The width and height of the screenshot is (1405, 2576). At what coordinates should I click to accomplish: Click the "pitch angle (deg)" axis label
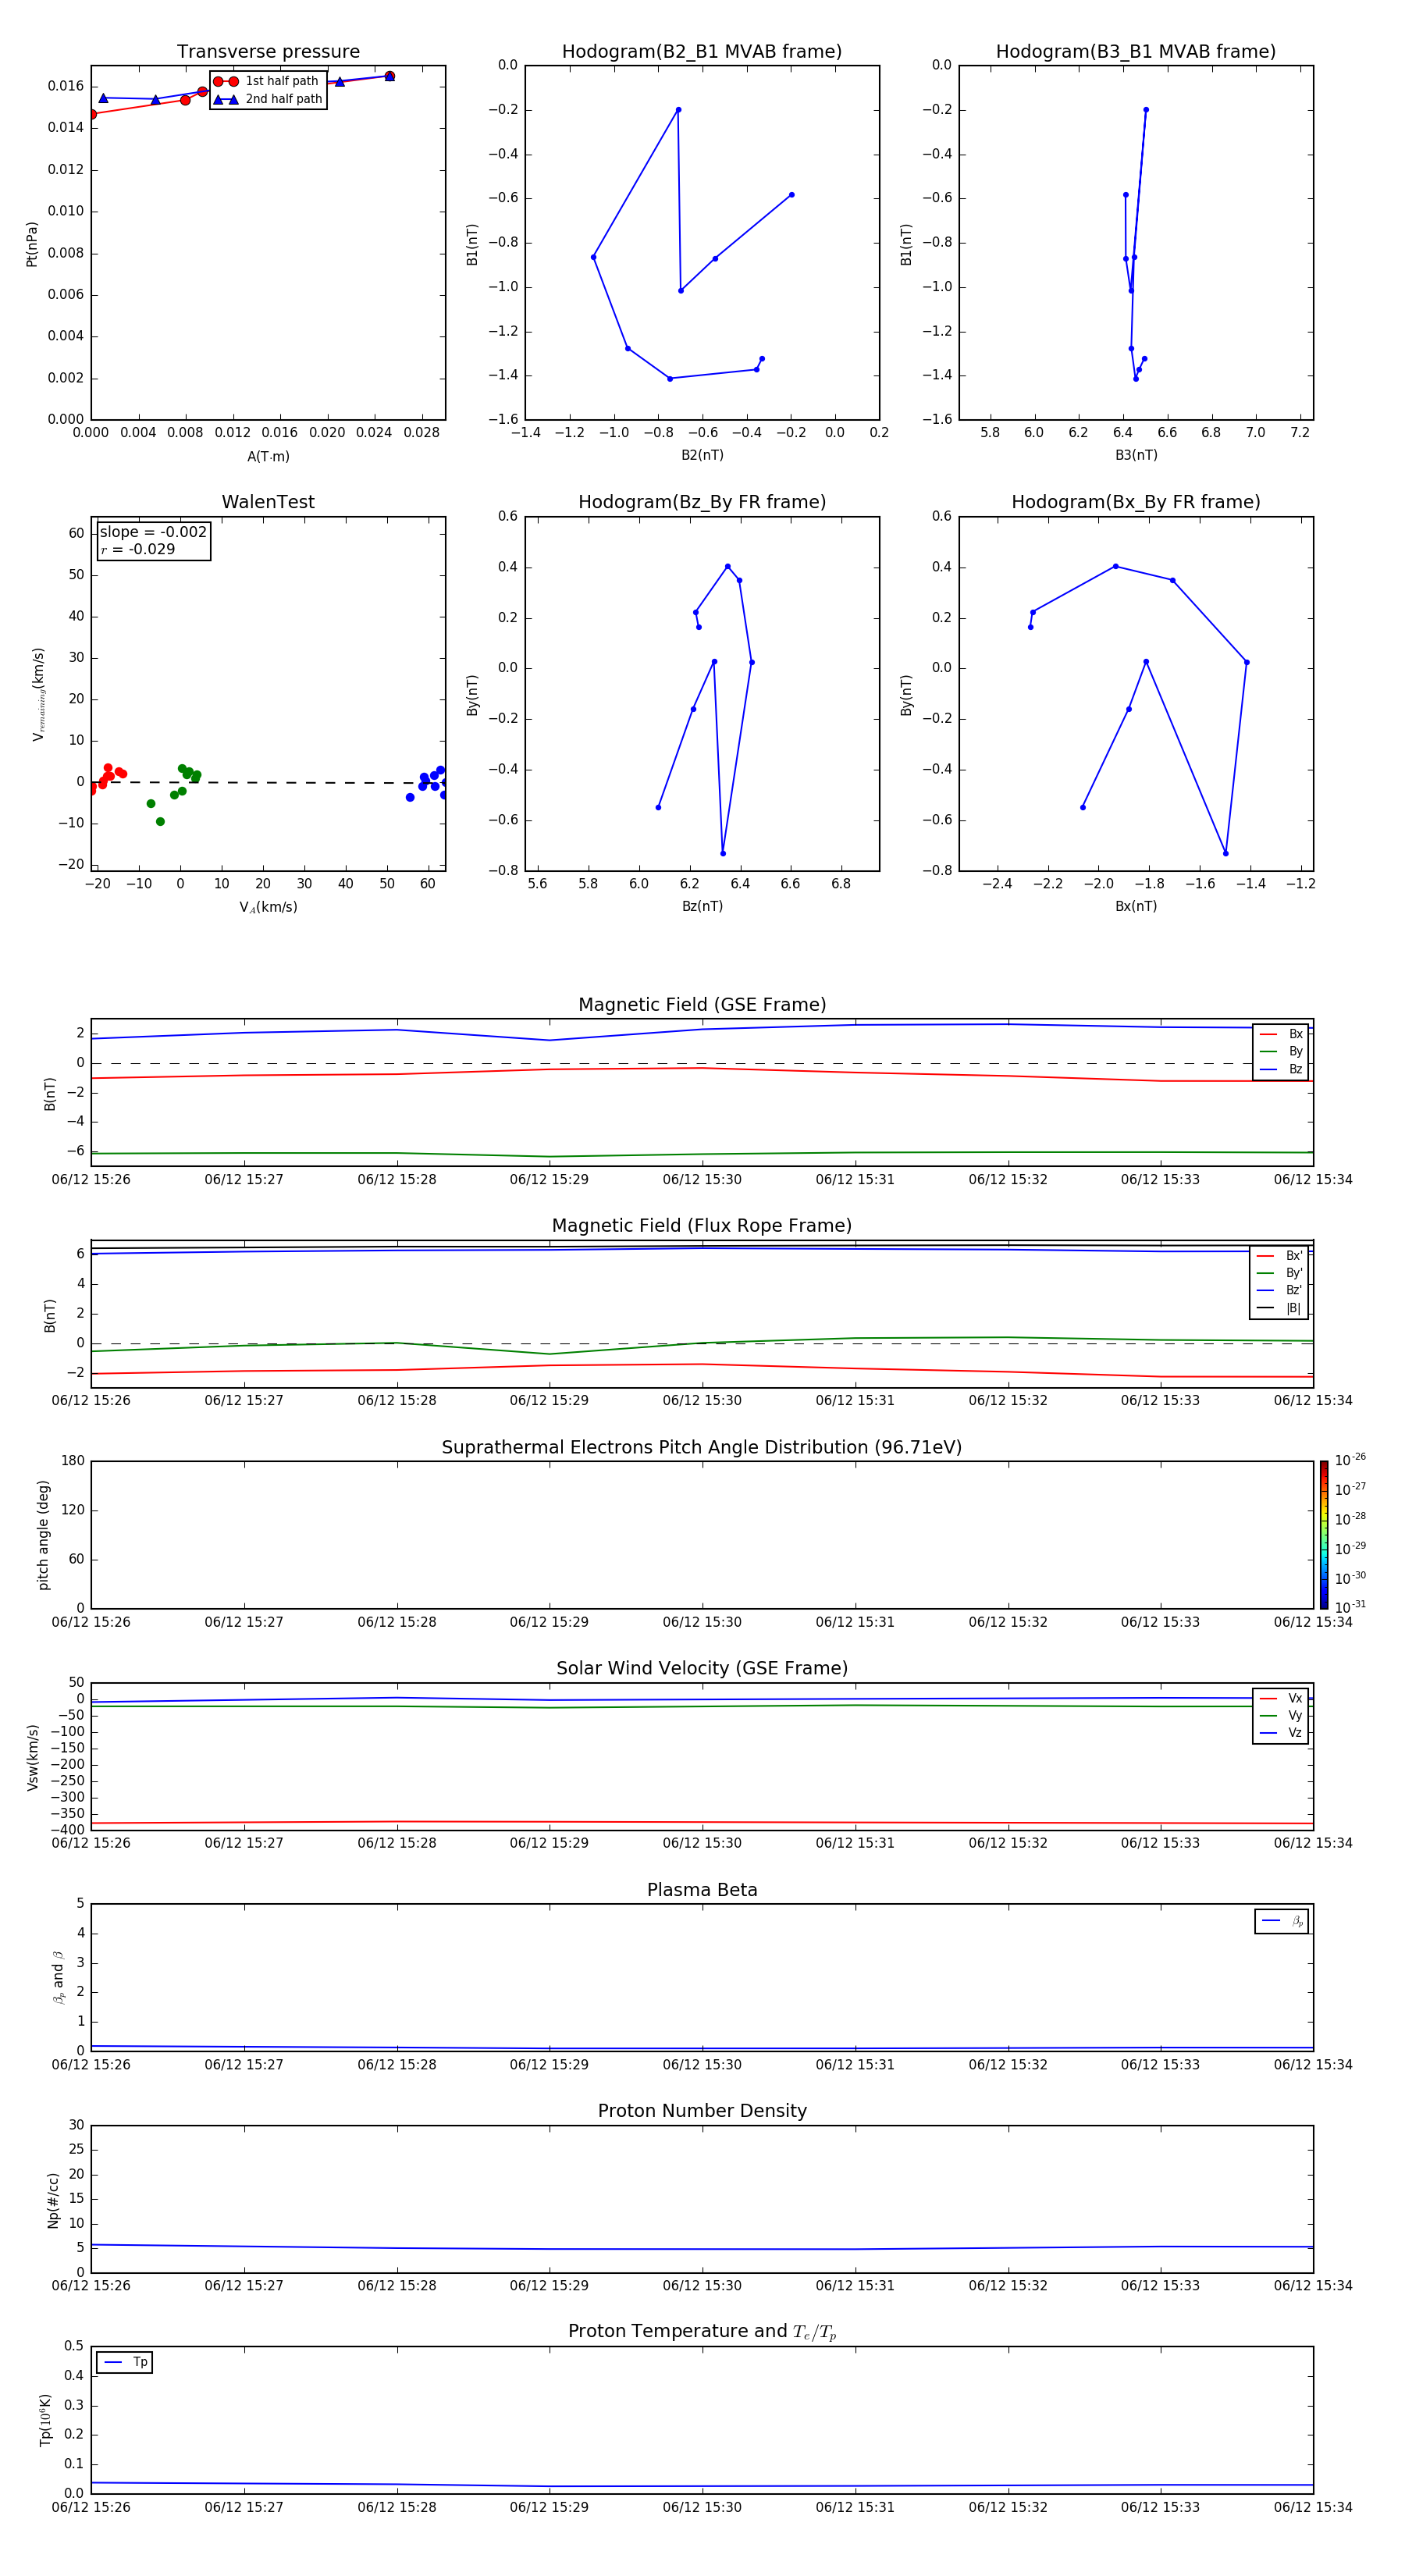[x=43, y=1535]
